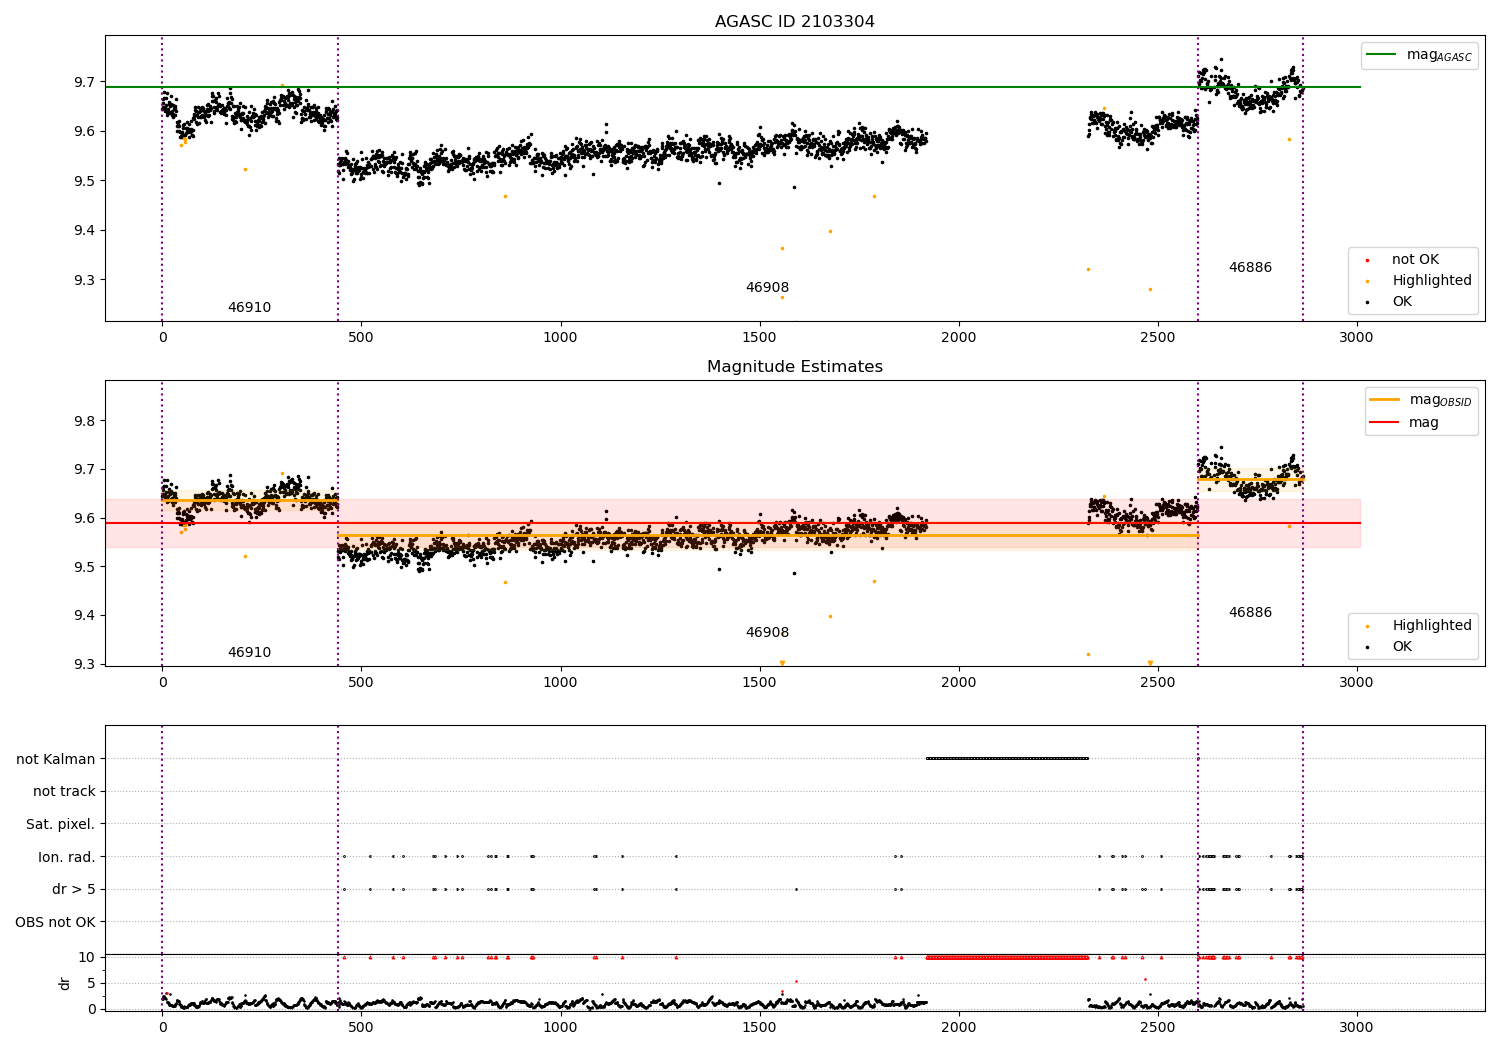Click the 9.5 y-tick in the top plot
This screenshot has height=1050, width=1500.
coord(83,181)
